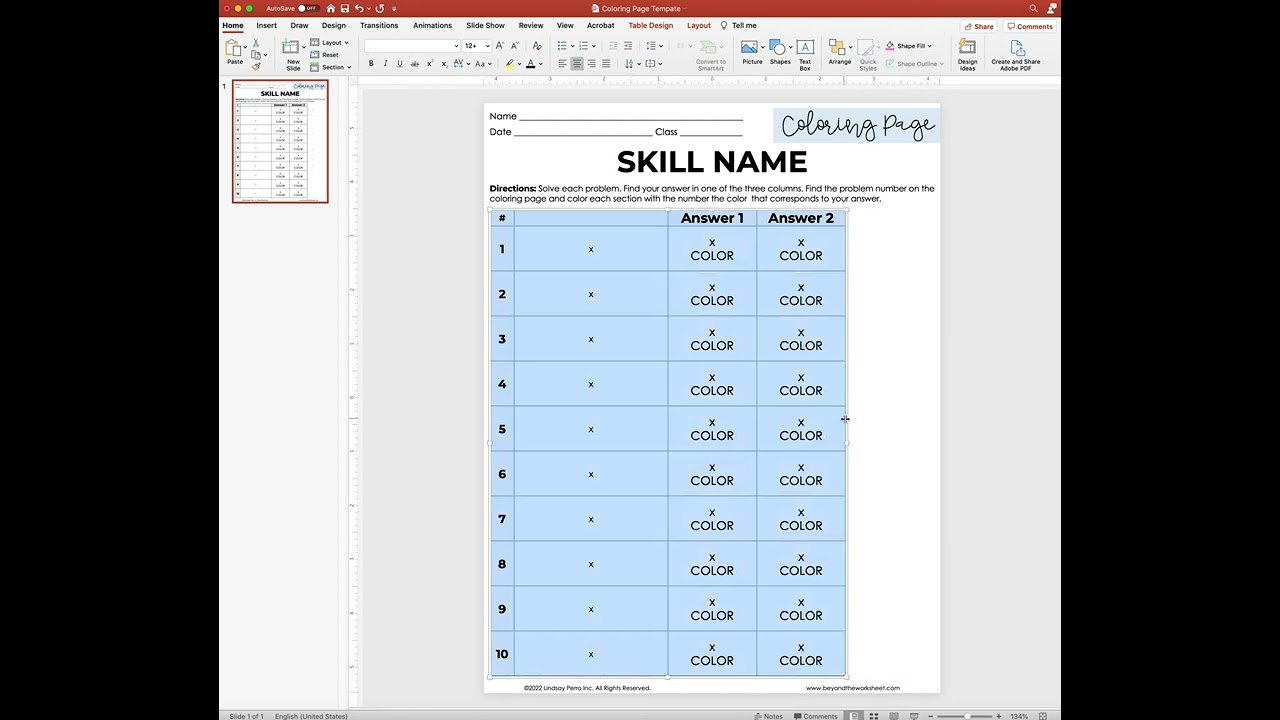Apply subscript formatting
Image resolution: width=1280 pixels, height=720 pixels.
point(444,64)
